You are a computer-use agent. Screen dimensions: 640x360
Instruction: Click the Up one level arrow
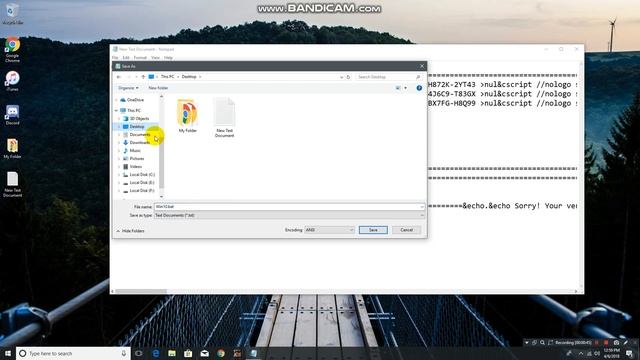pos(143,77)
